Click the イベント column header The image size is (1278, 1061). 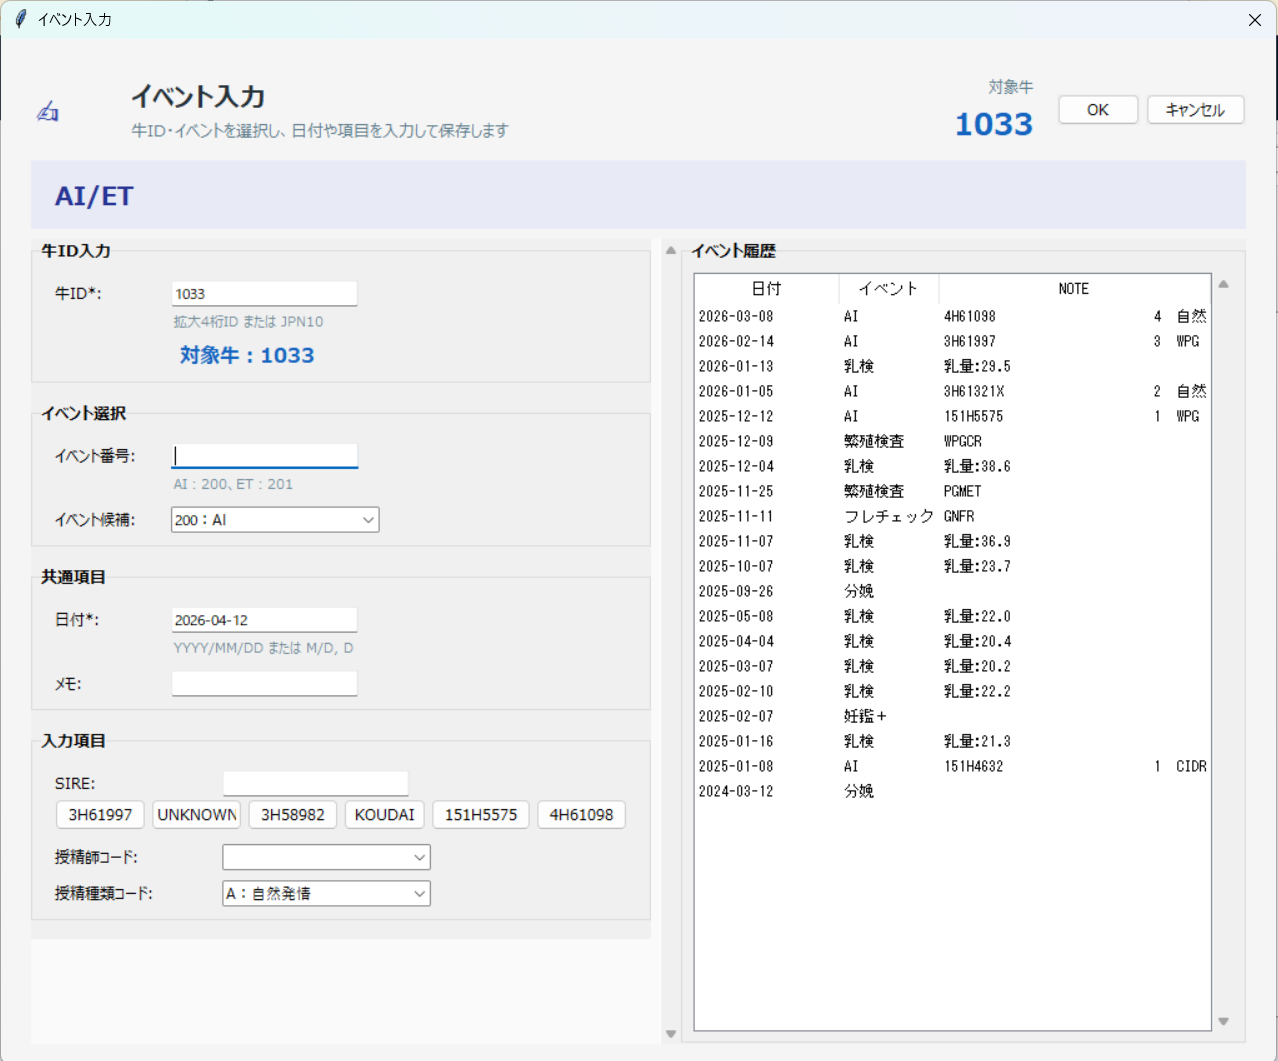pos(888,289)
